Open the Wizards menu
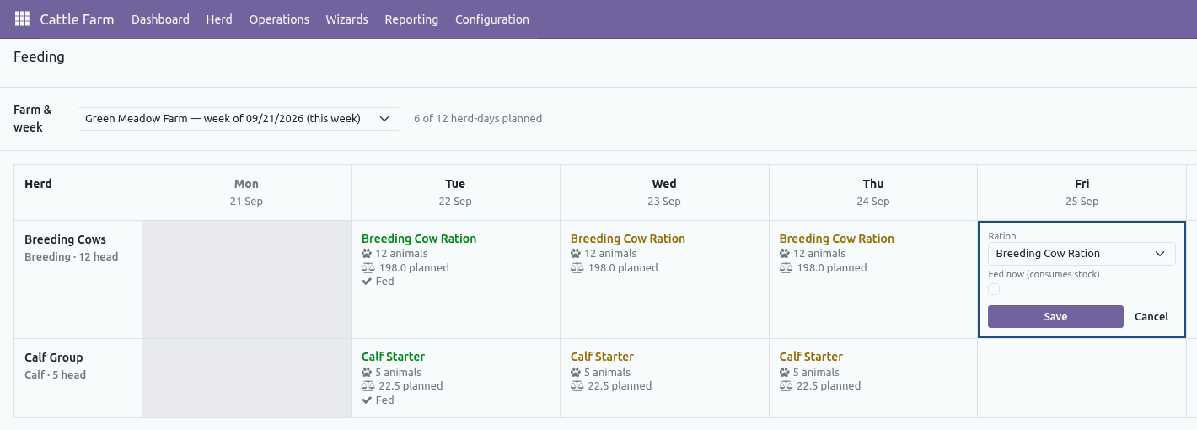Screen dimensions: 1197x430 point(347,19)
